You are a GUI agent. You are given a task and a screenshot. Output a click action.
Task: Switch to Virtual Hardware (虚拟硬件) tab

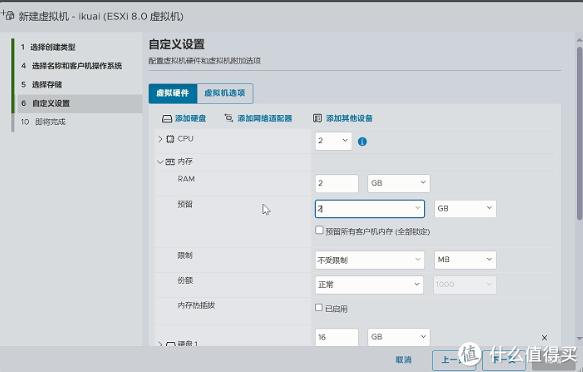tap(173, 93)
